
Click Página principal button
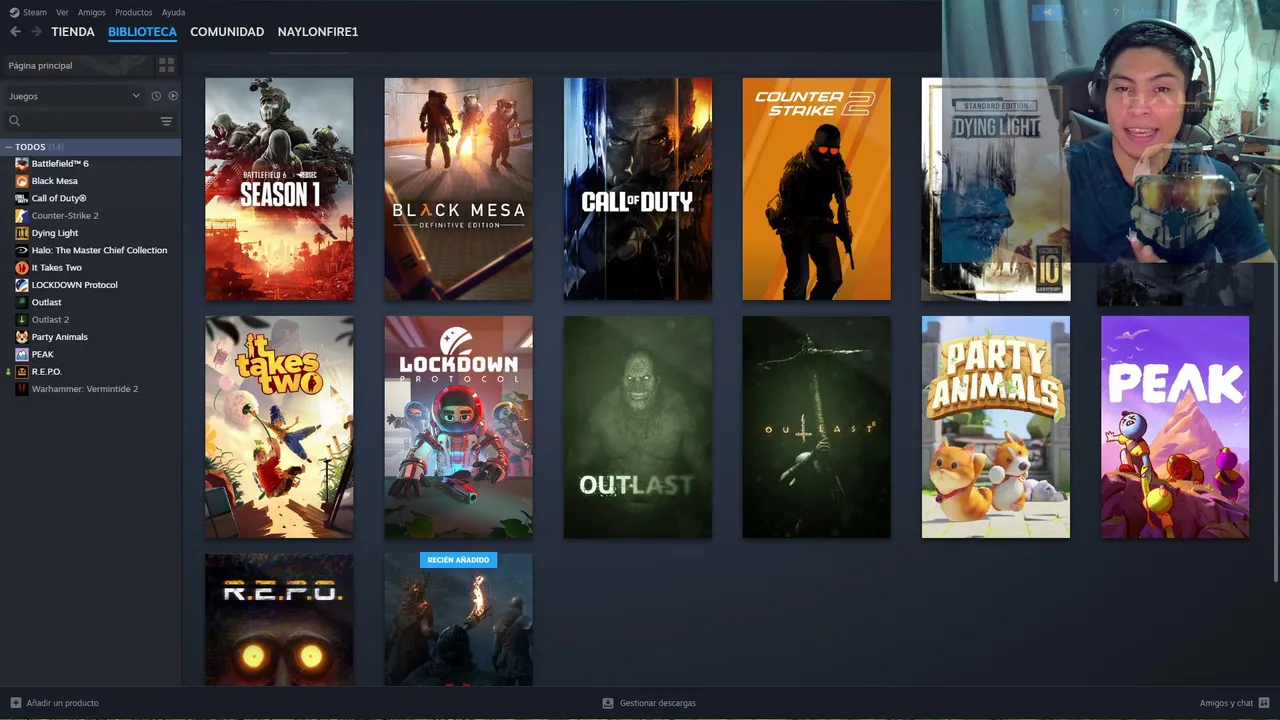pos(78,65)
